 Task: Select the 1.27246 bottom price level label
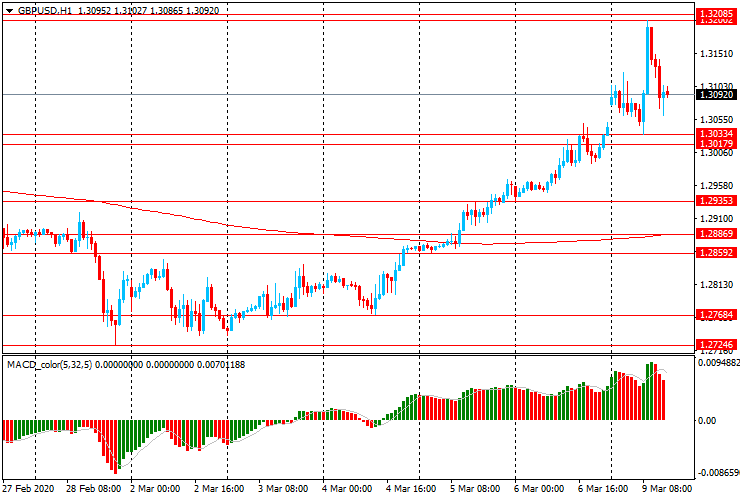coord(717,345)
